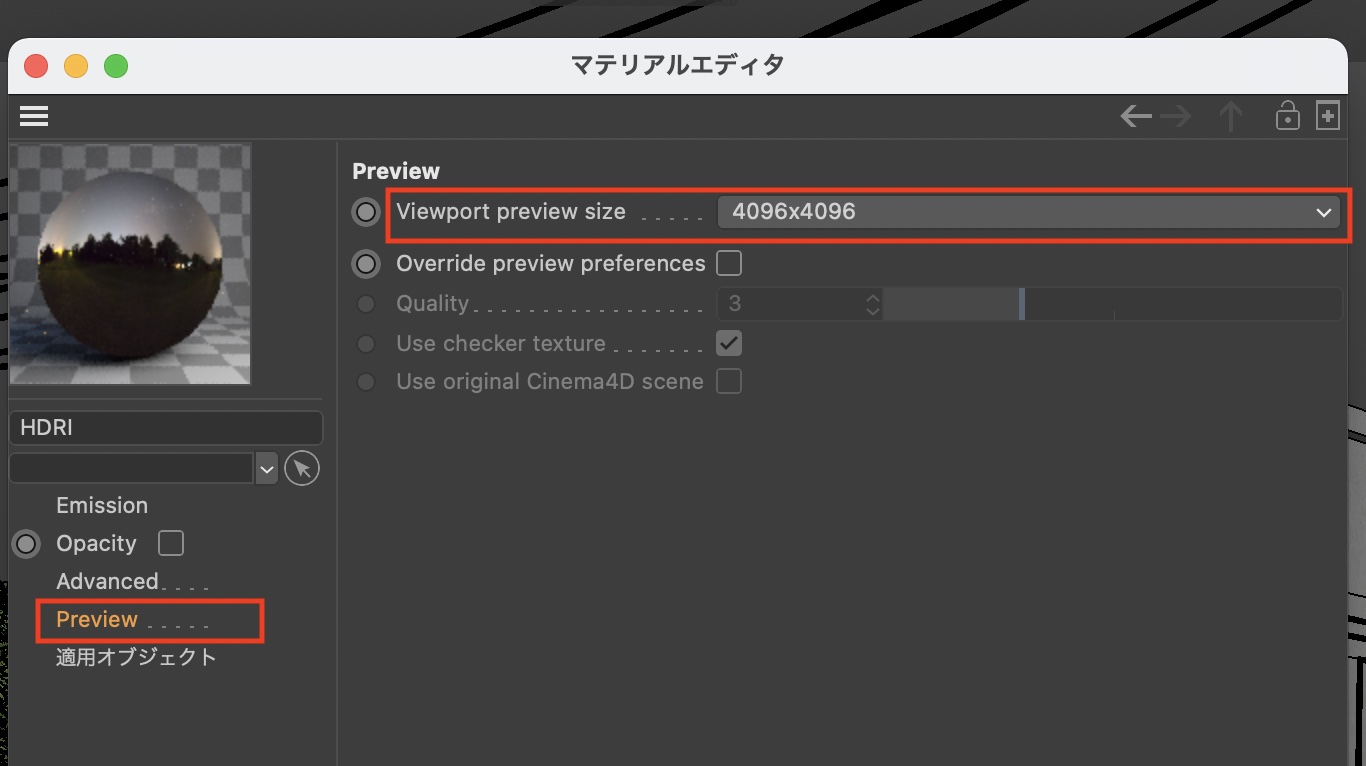This screenshot has height=766, width=1366.
Task: Toggle the Opacity channel checkbox
Action: pos(171,543)
